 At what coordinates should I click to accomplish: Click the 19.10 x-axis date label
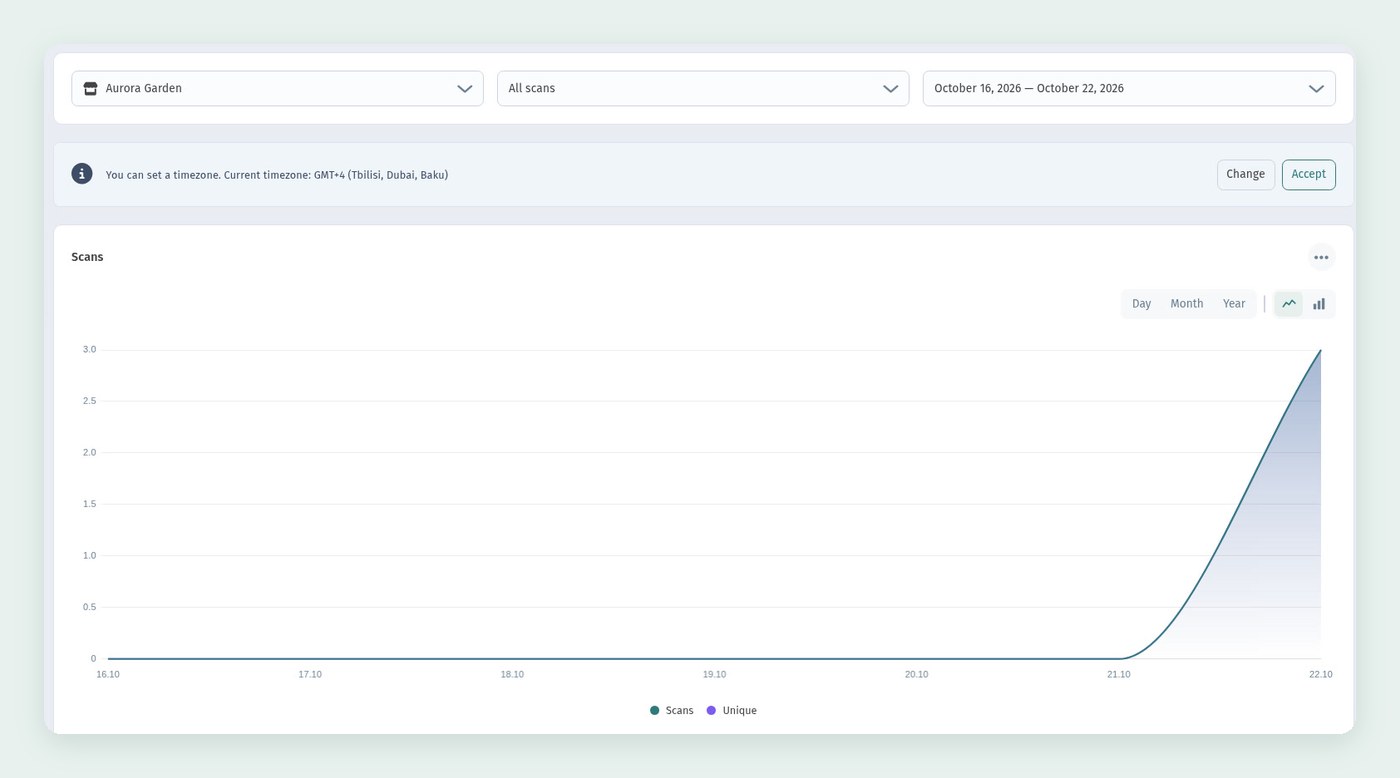click(x=714, y=674)
